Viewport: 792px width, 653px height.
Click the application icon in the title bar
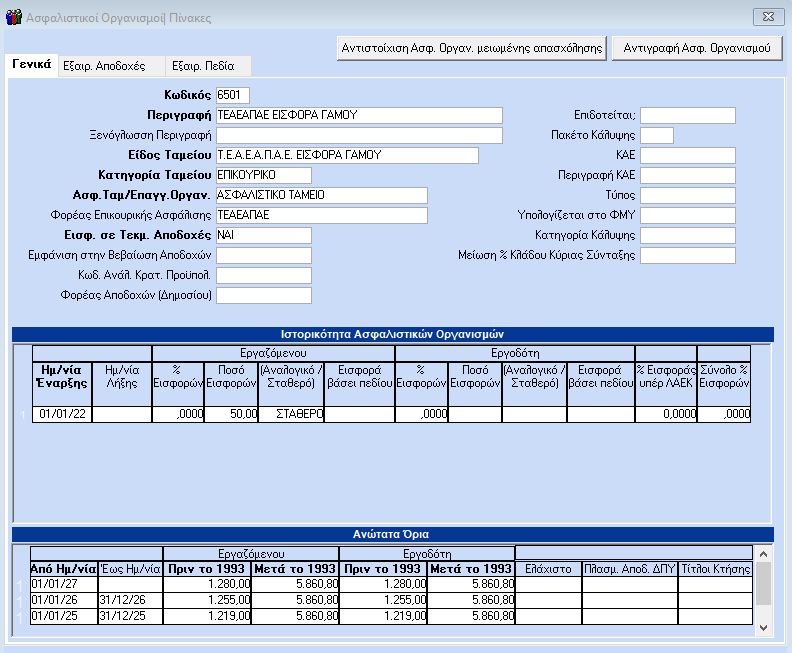point(12,16)
